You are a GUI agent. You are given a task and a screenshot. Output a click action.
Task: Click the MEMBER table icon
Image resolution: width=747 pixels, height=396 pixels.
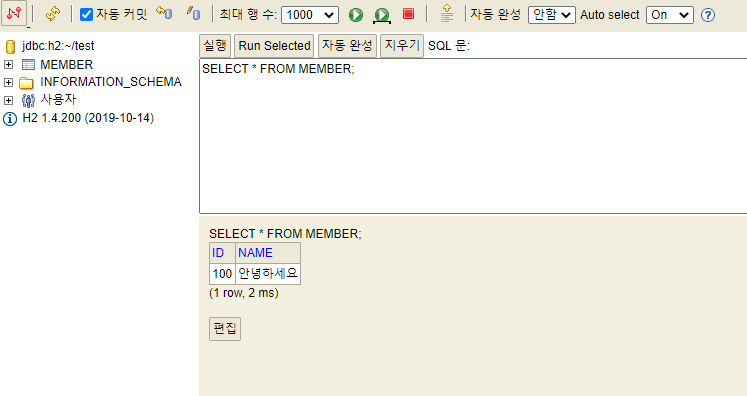29,64
